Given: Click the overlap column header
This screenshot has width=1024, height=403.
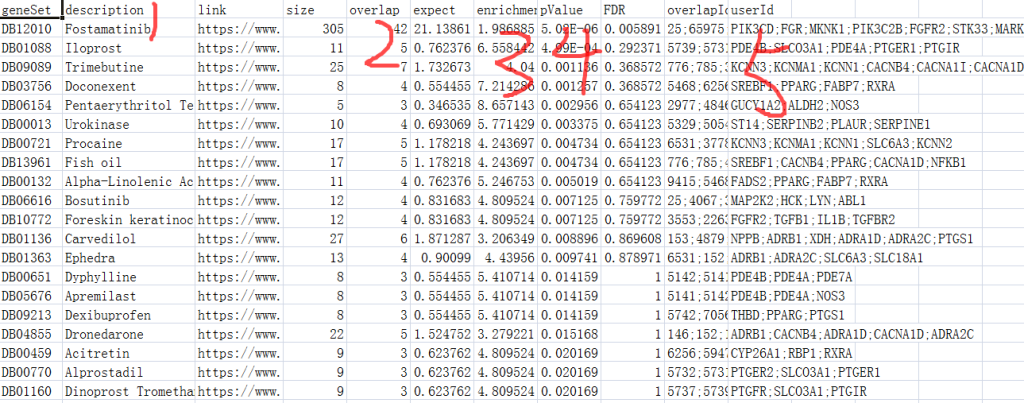Looking at the screenshot, I should pos(378,10).
